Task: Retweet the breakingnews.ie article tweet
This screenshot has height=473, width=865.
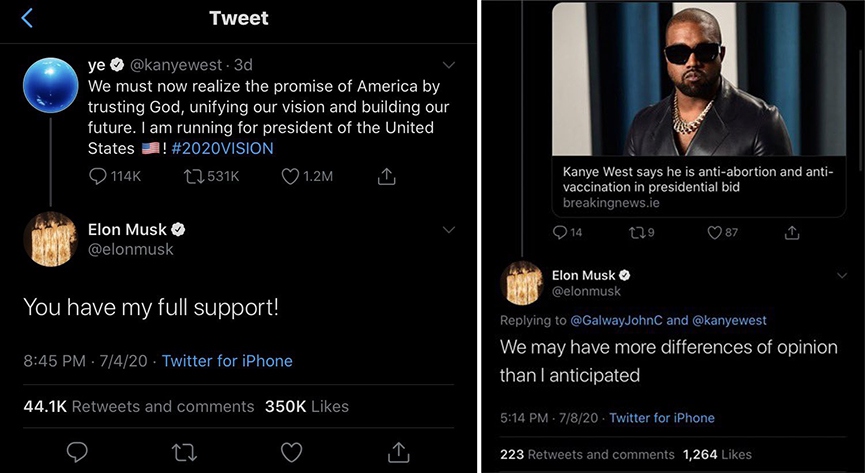Action: click(637, 232)
